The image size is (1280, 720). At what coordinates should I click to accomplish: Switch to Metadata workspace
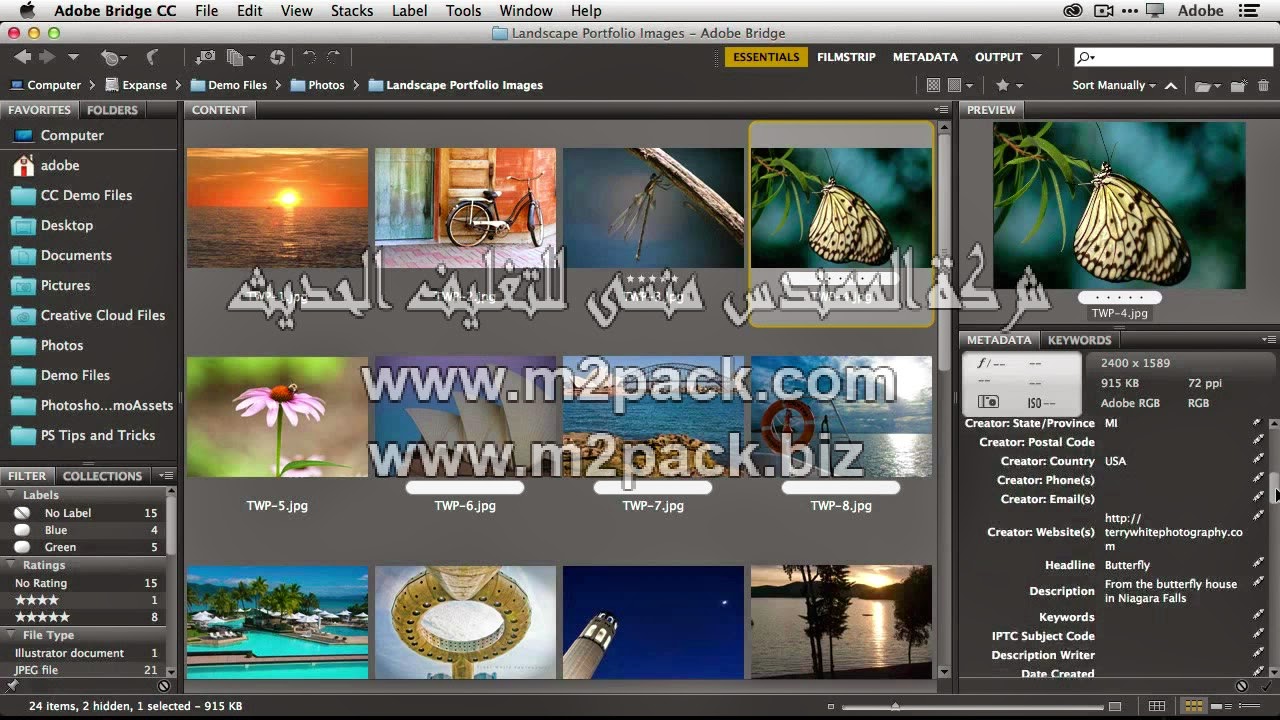pos(925,57)
